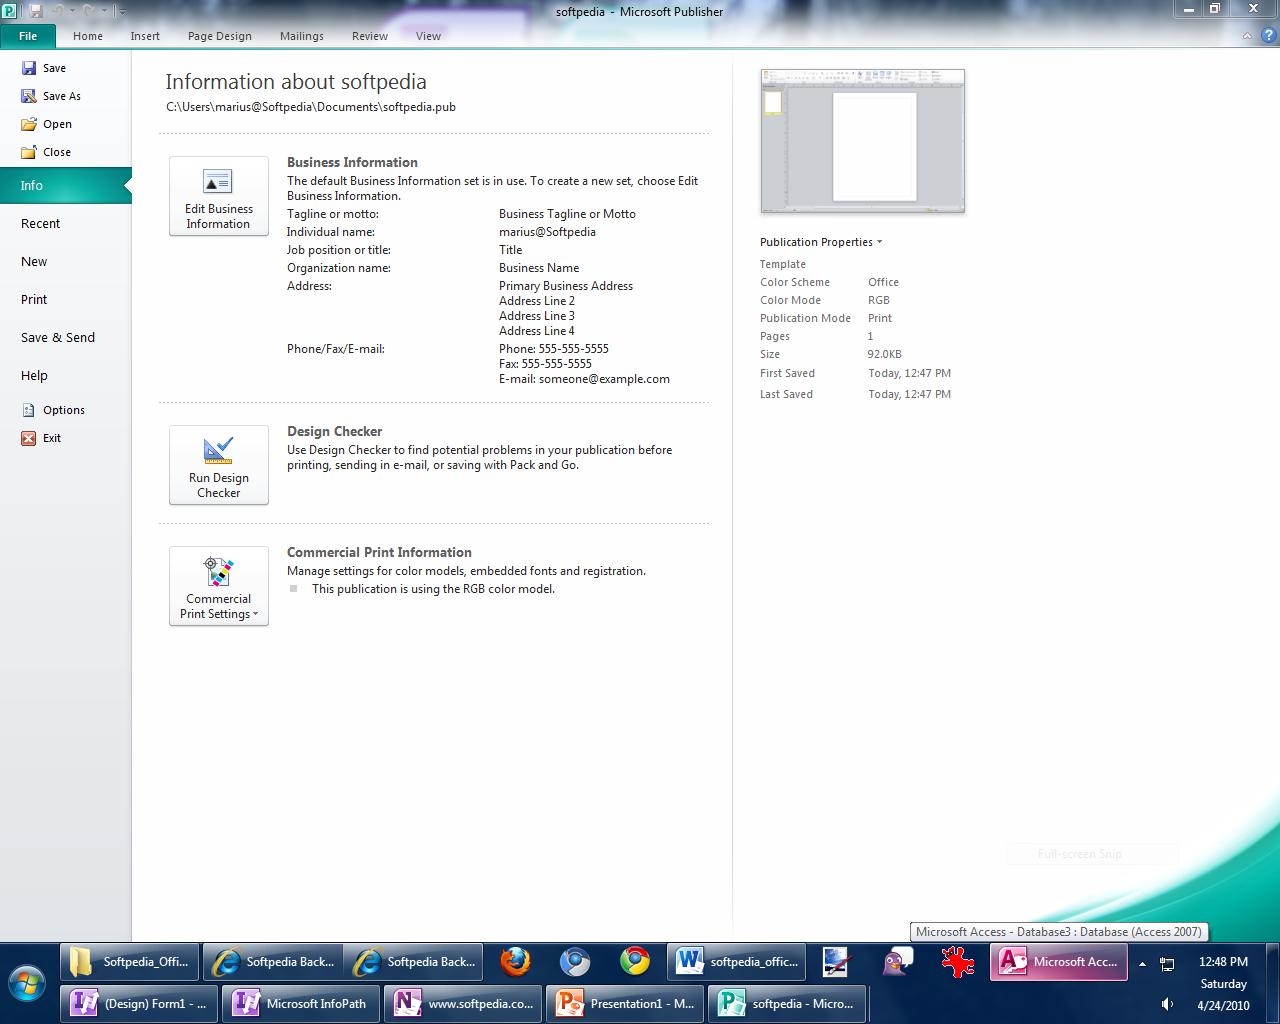Screen dimensions: 1280x1024
Task: Switch to the View ribbon tab
Action: [x=428, y=36]
